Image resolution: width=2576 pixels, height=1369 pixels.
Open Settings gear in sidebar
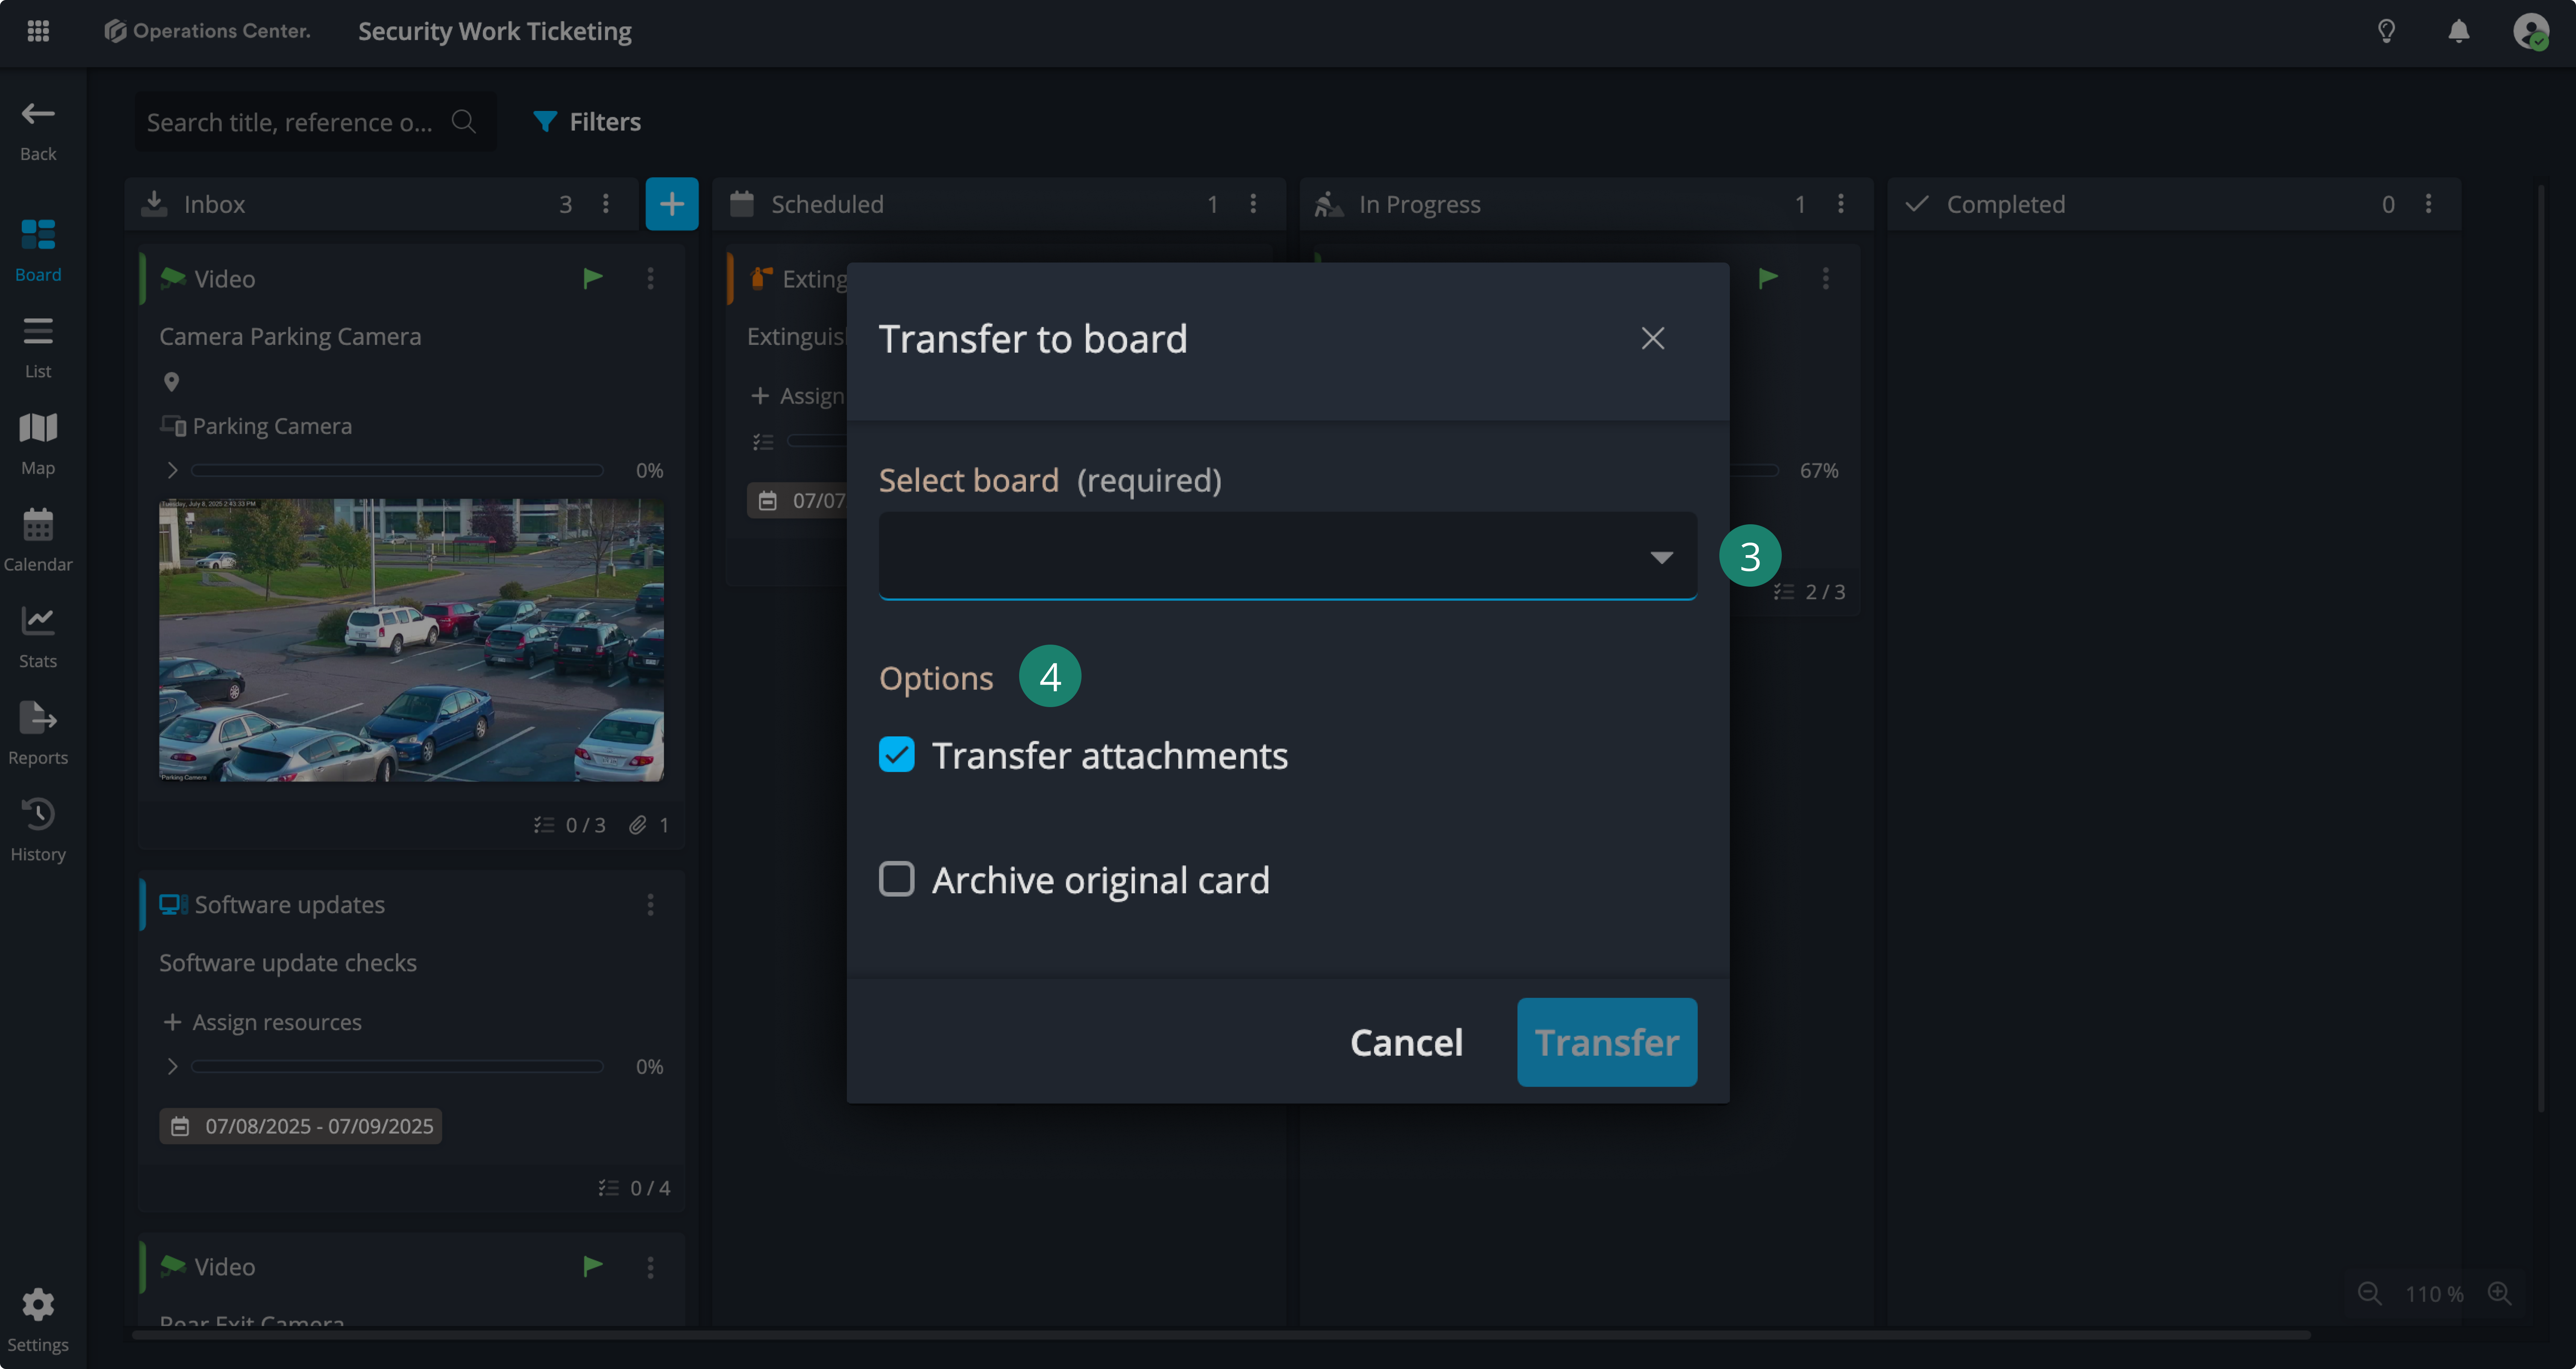point(38,1320)
